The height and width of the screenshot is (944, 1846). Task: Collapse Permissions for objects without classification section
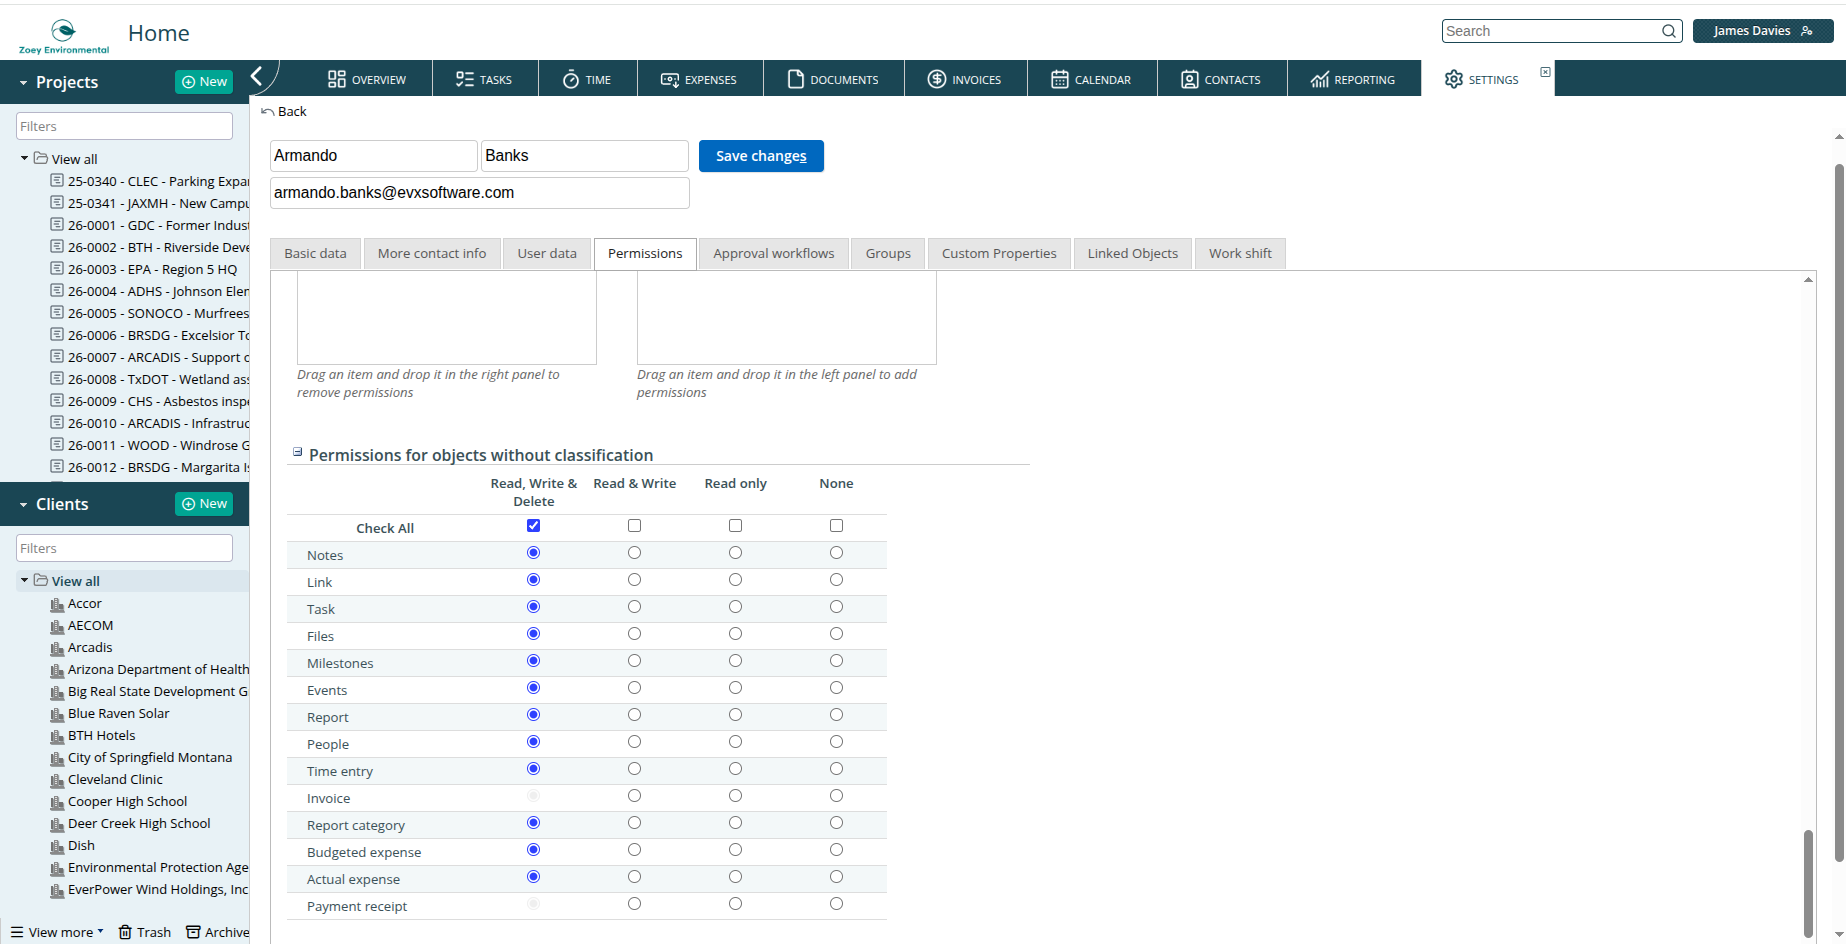click(297, 452)
